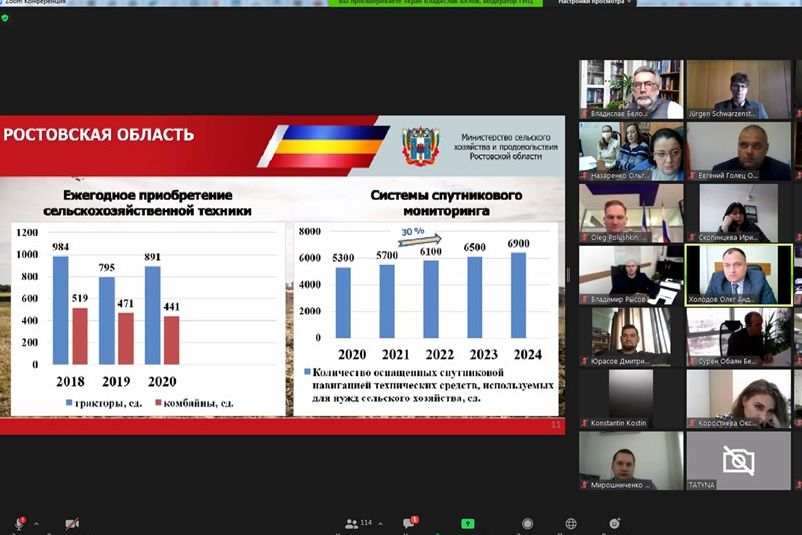This screenshot has height=535, width=802.
Task: Click the Rostov region coat of arms
Action: click(420, 146)
